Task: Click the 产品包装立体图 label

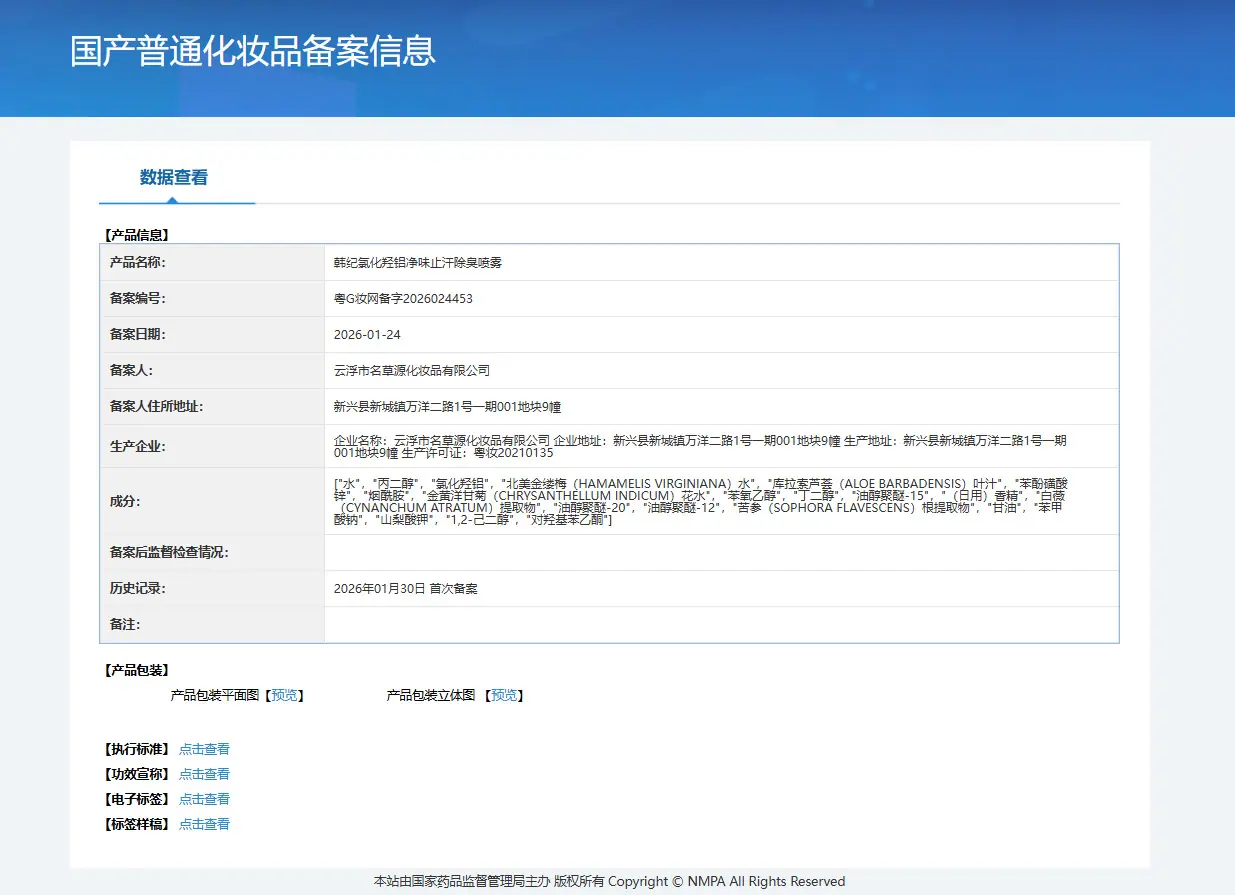Action: [x=431, y=696]
